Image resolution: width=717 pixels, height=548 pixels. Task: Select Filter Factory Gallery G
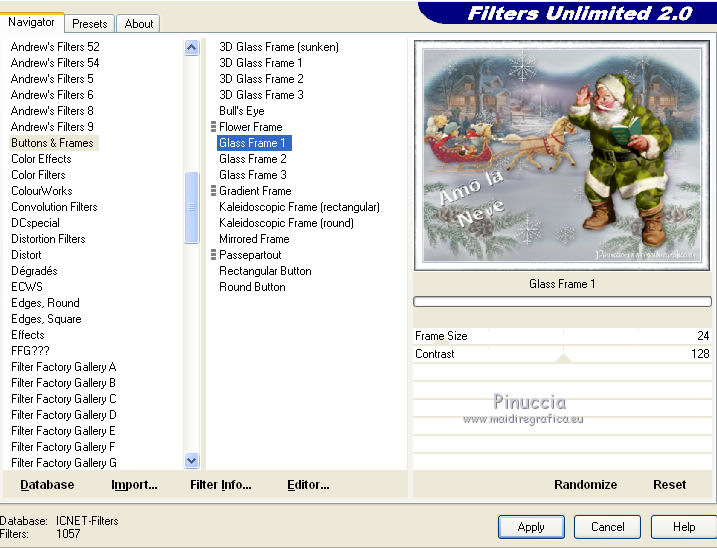coord(64,463)
